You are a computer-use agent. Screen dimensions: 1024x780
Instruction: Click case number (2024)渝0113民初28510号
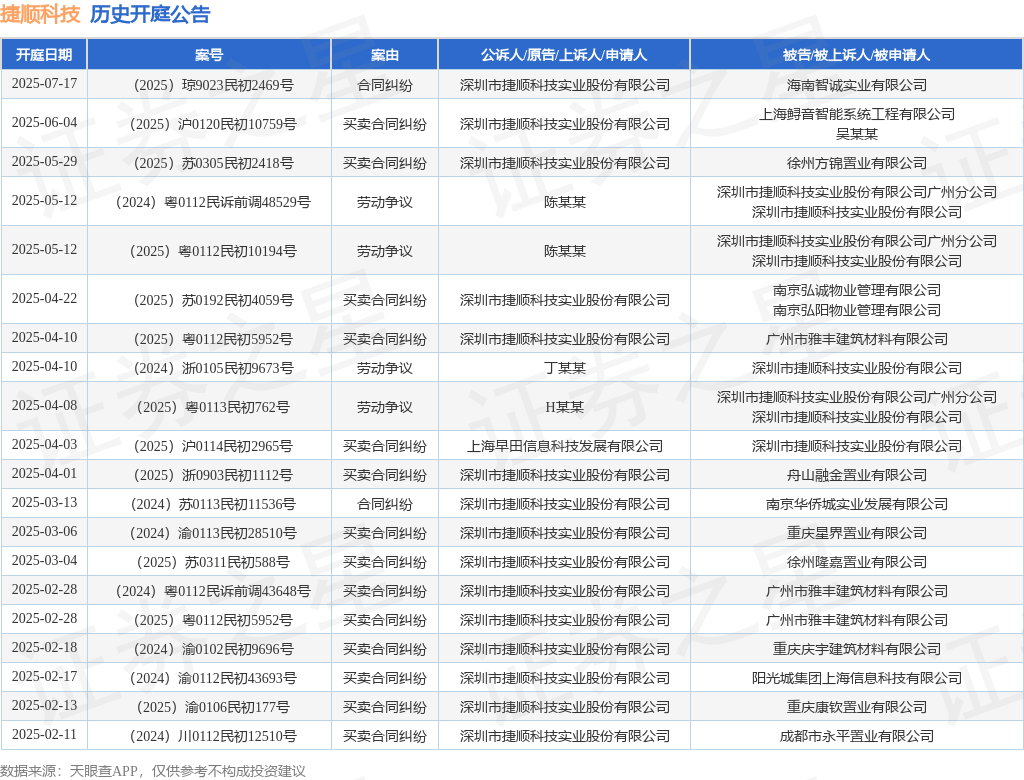pos(213,534)
